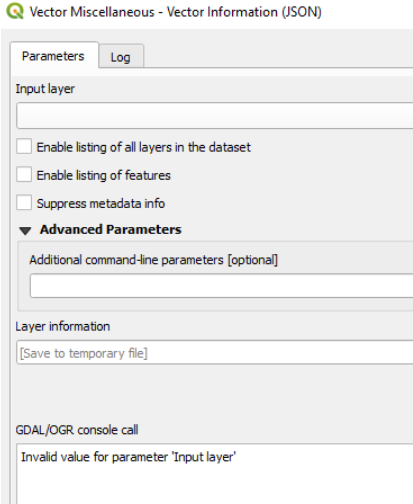Check Enable listing of features
Image resolution: width=413 pixels, height=504 pixels.
(x=24, y=175)
